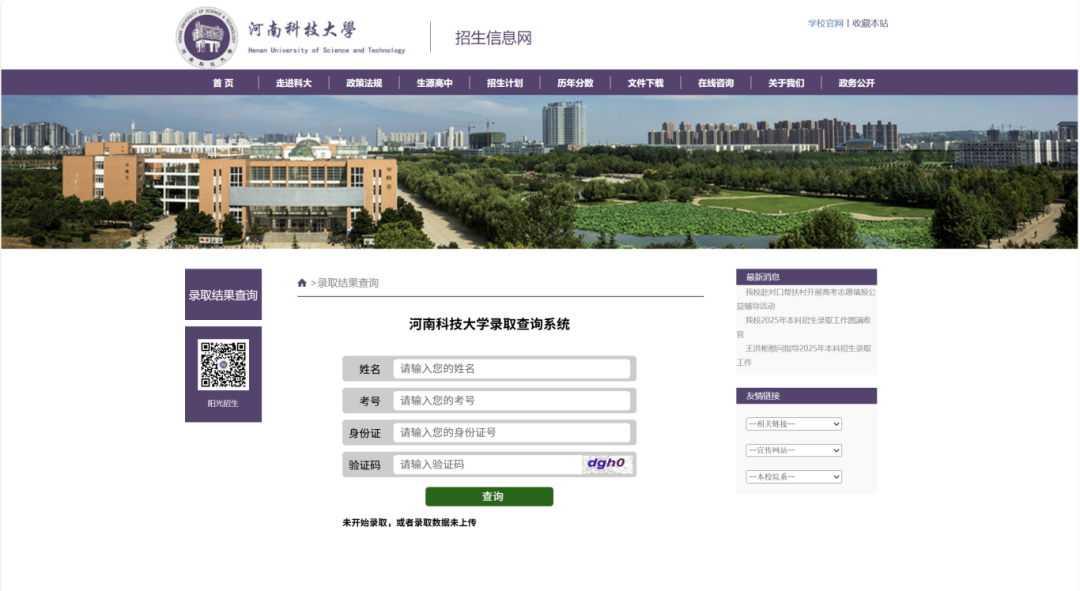Viewport: 1080px width, 591px height.
Task: Click the 收藏本站 link
Action: coord(870,23)
